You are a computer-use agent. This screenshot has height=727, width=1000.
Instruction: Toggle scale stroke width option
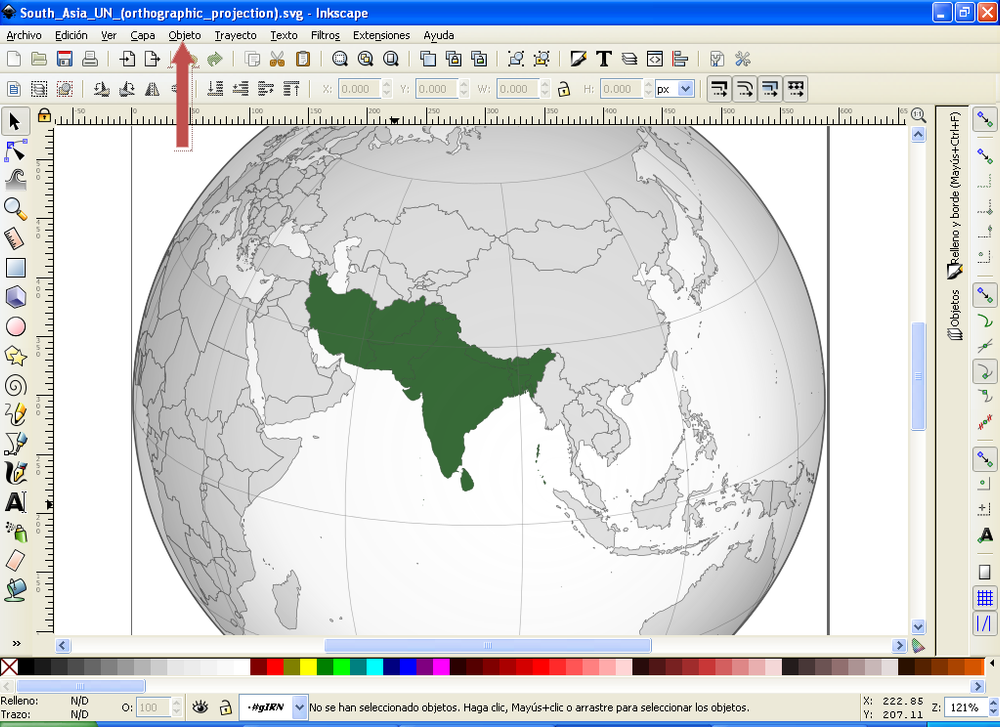click(x=719, y=89)
